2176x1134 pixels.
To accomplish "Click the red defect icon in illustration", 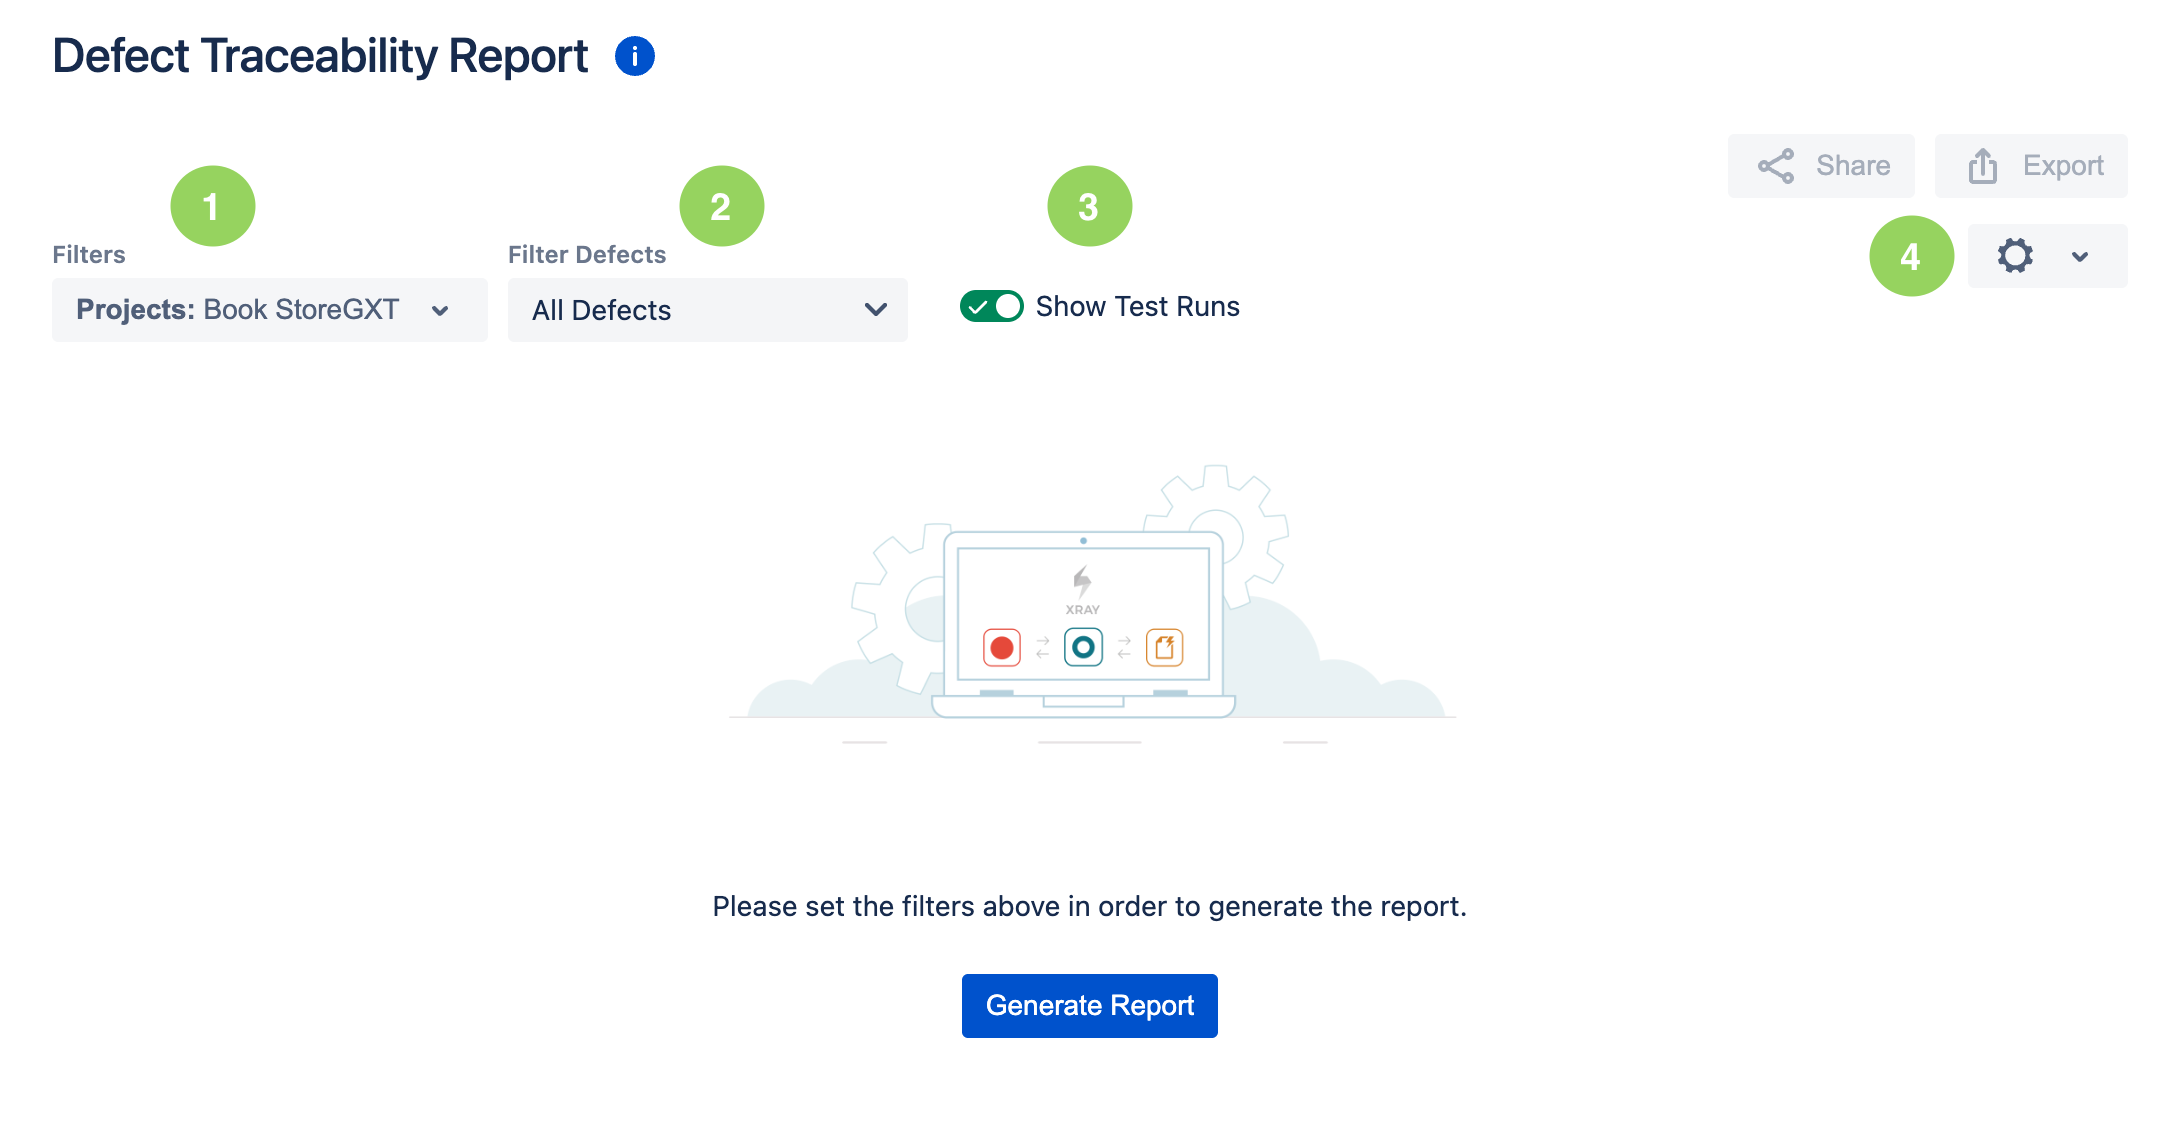I will point(1002,648).
